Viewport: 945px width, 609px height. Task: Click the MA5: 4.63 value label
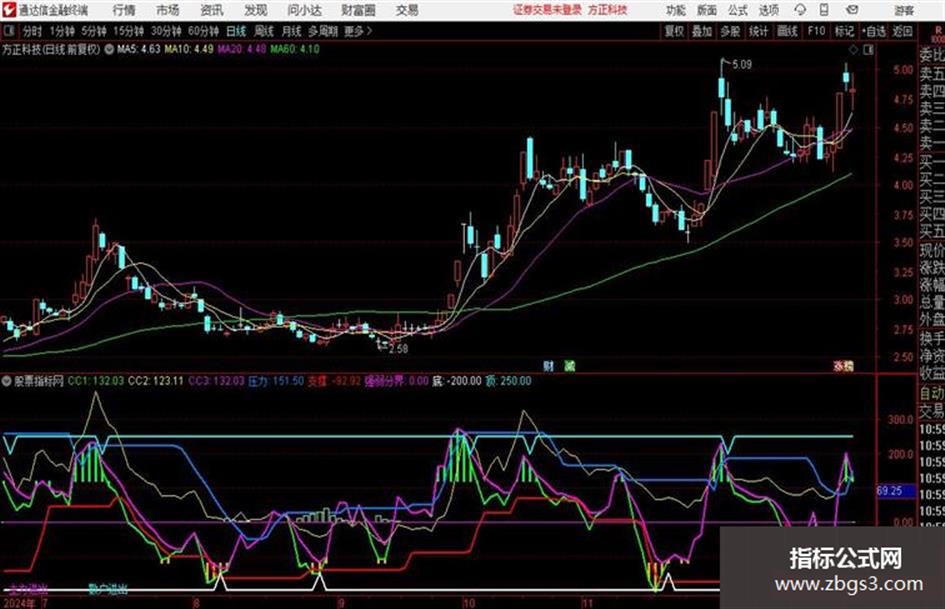139,49
